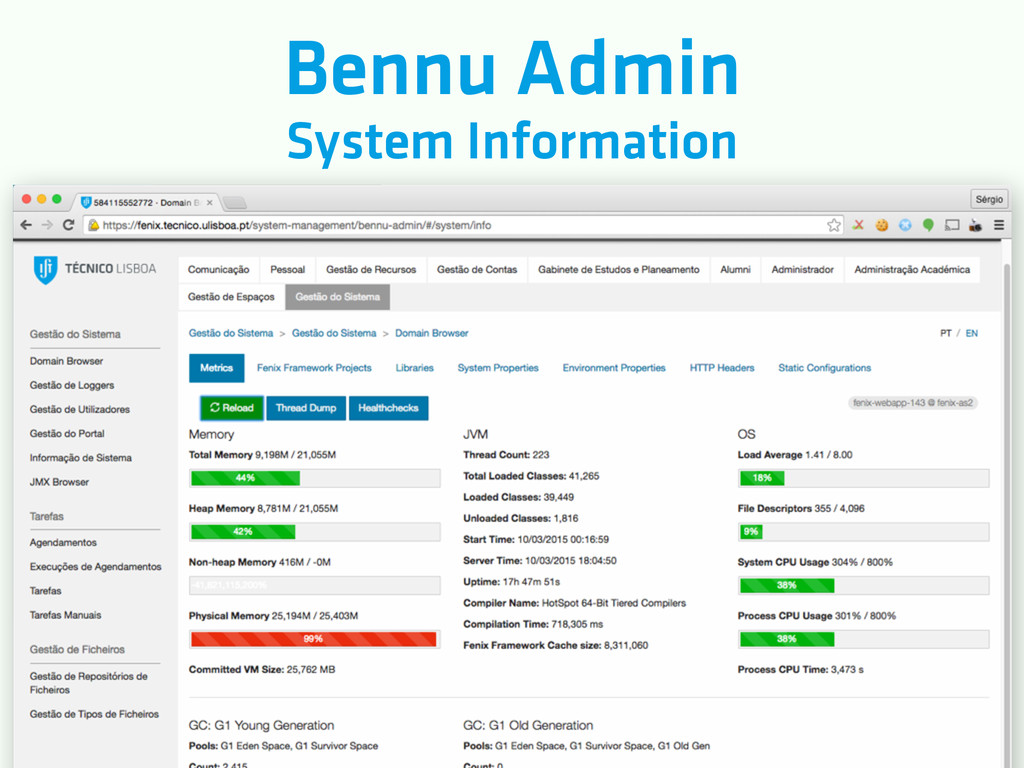Click Heap Memory 42% progress bar
1024x768 pixels.
pos(315,532)
